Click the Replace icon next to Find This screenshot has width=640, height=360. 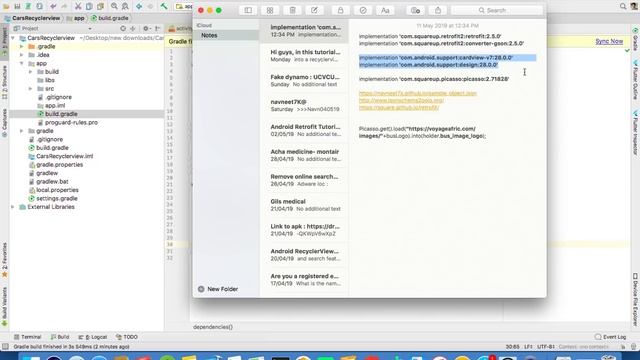[125, 6]
